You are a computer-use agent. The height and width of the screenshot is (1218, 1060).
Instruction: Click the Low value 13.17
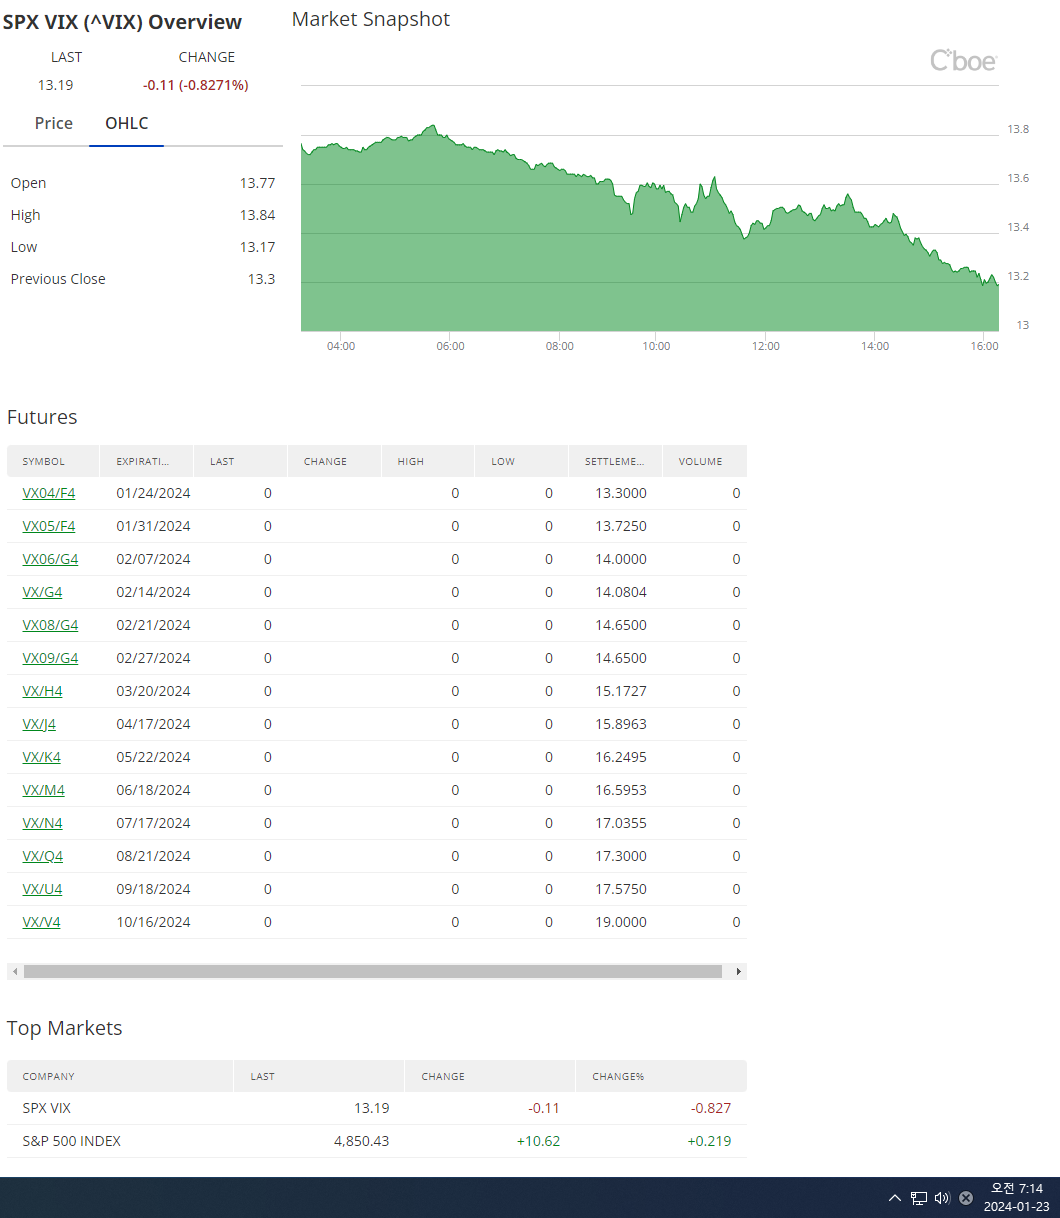click(x=257, y=247)
